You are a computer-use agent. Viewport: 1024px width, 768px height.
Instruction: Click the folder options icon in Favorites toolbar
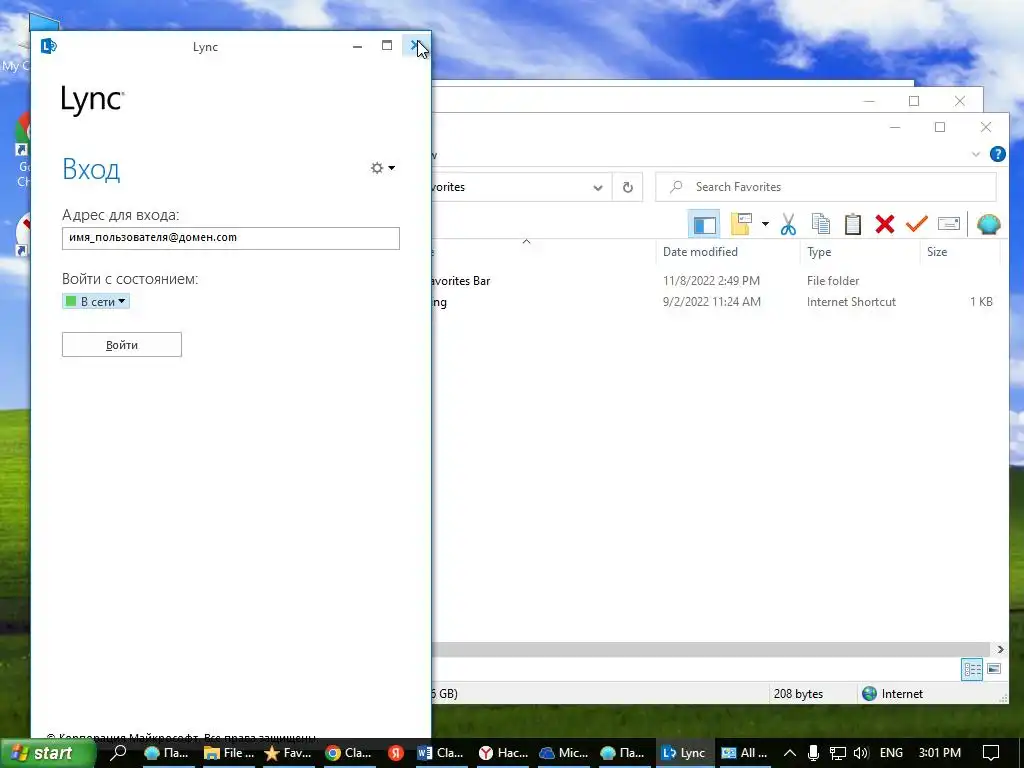pos(741,224)
